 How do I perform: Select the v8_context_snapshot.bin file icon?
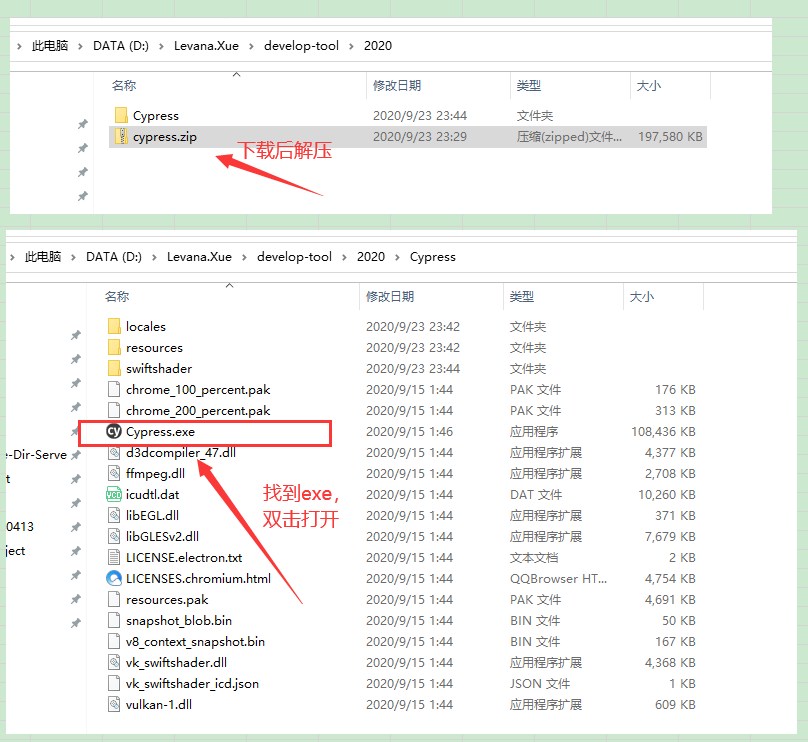114,642
